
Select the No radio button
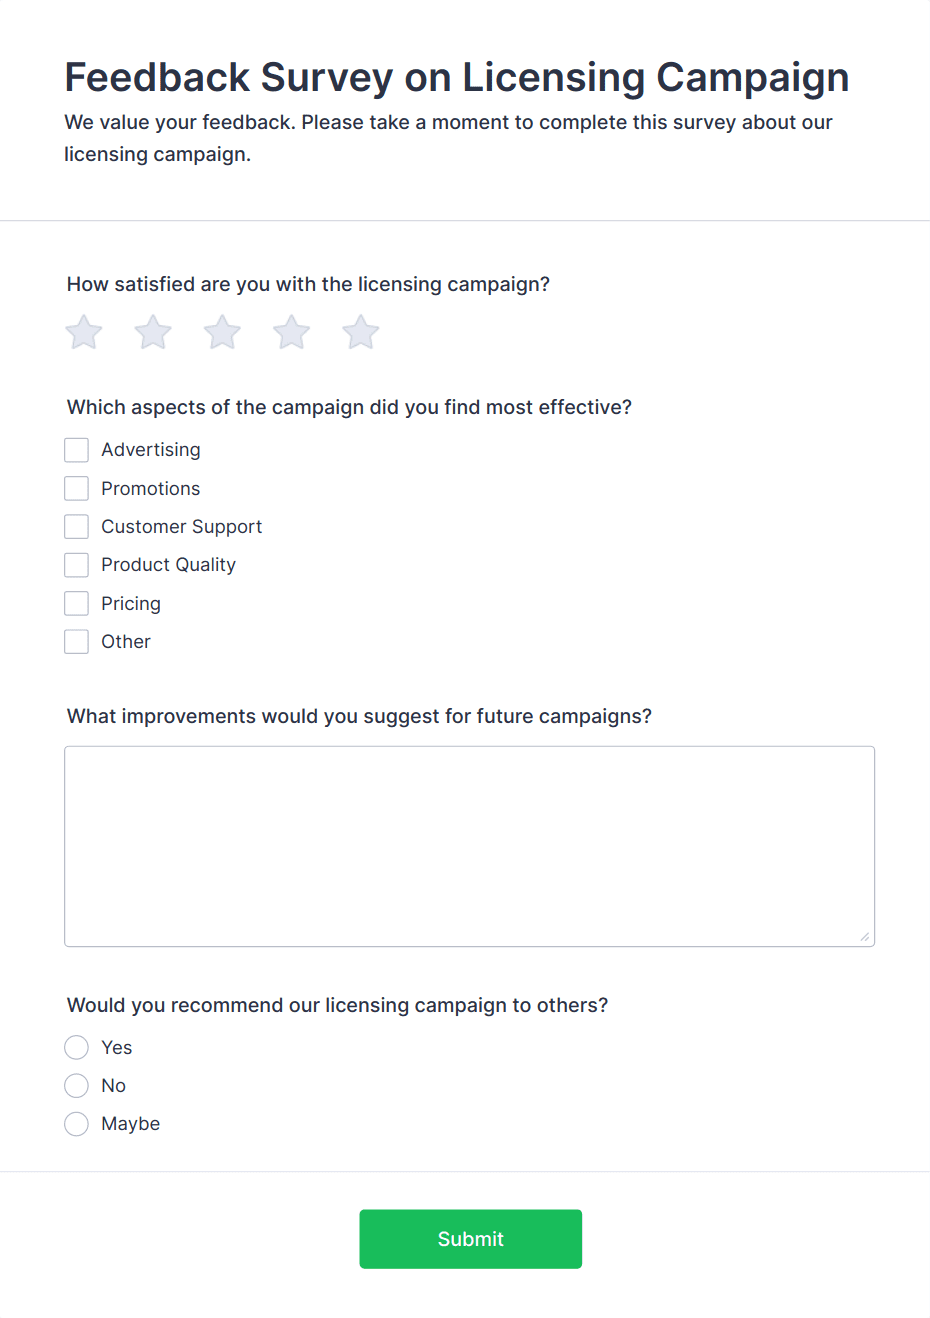click(77, 1086)
